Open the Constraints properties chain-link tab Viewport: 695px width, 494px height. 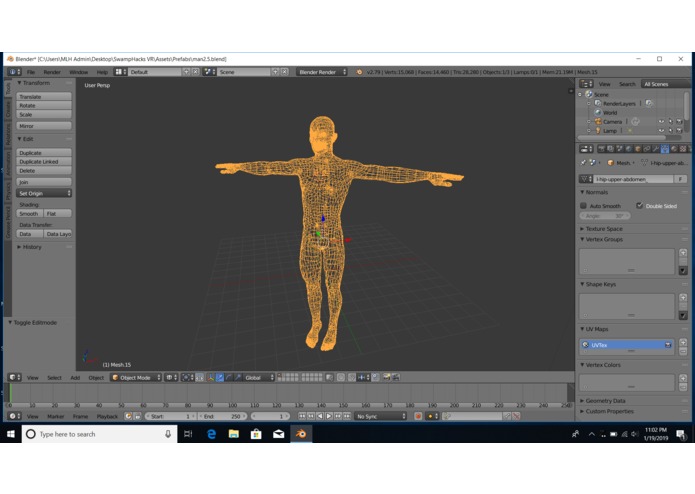click(x=647, y=149)
